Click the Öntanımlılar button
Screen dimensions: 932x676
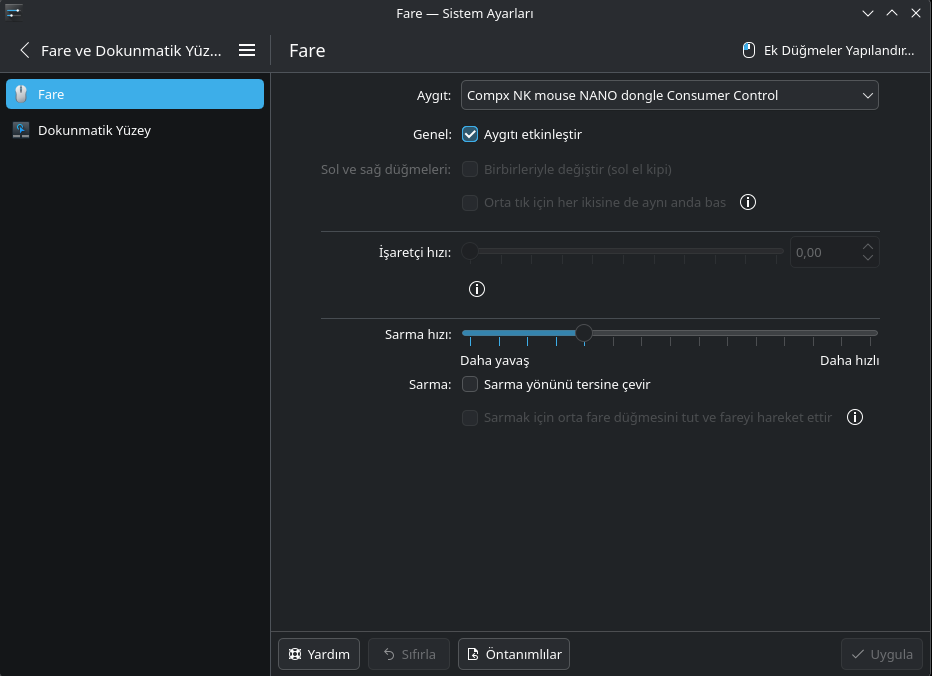point(514,654)
